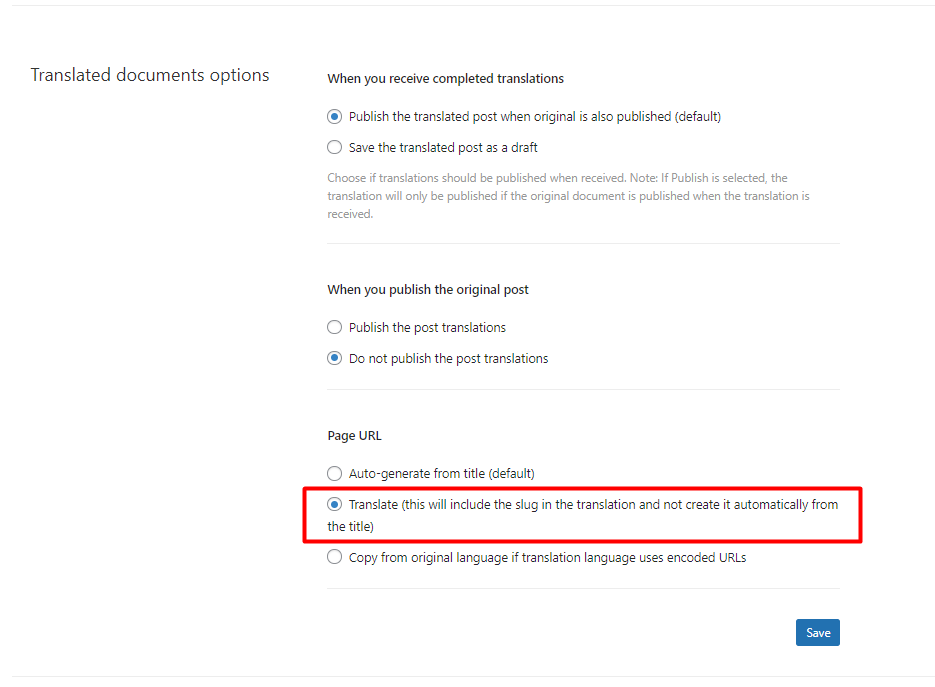Click the 'Auto-generate from title (default)' label text
This screenshot has height=687, width=935.
[441, 474]
